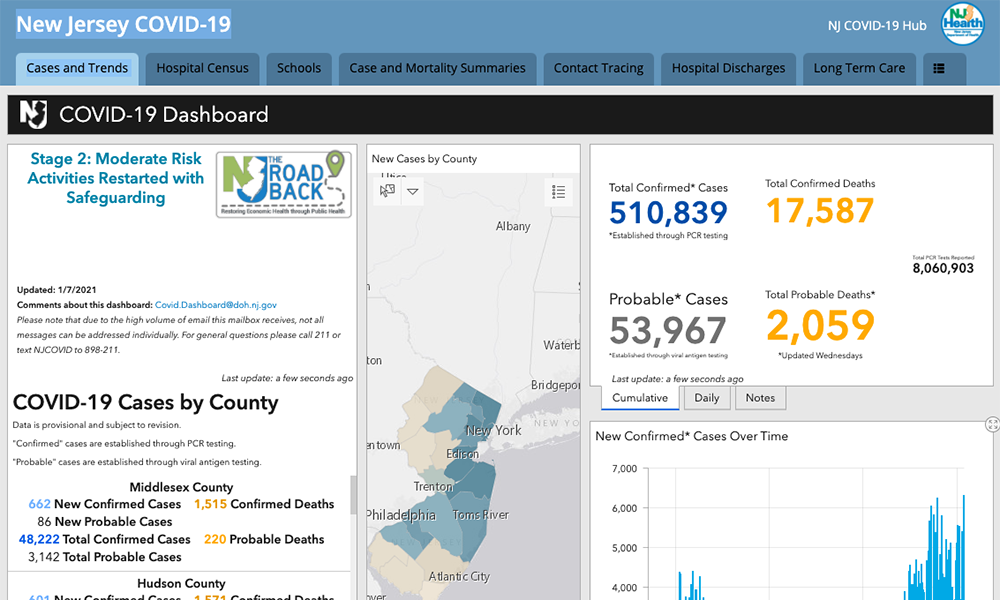Click Probable Cases value 53,967
1000x600 pixels.
pos(668,330)
